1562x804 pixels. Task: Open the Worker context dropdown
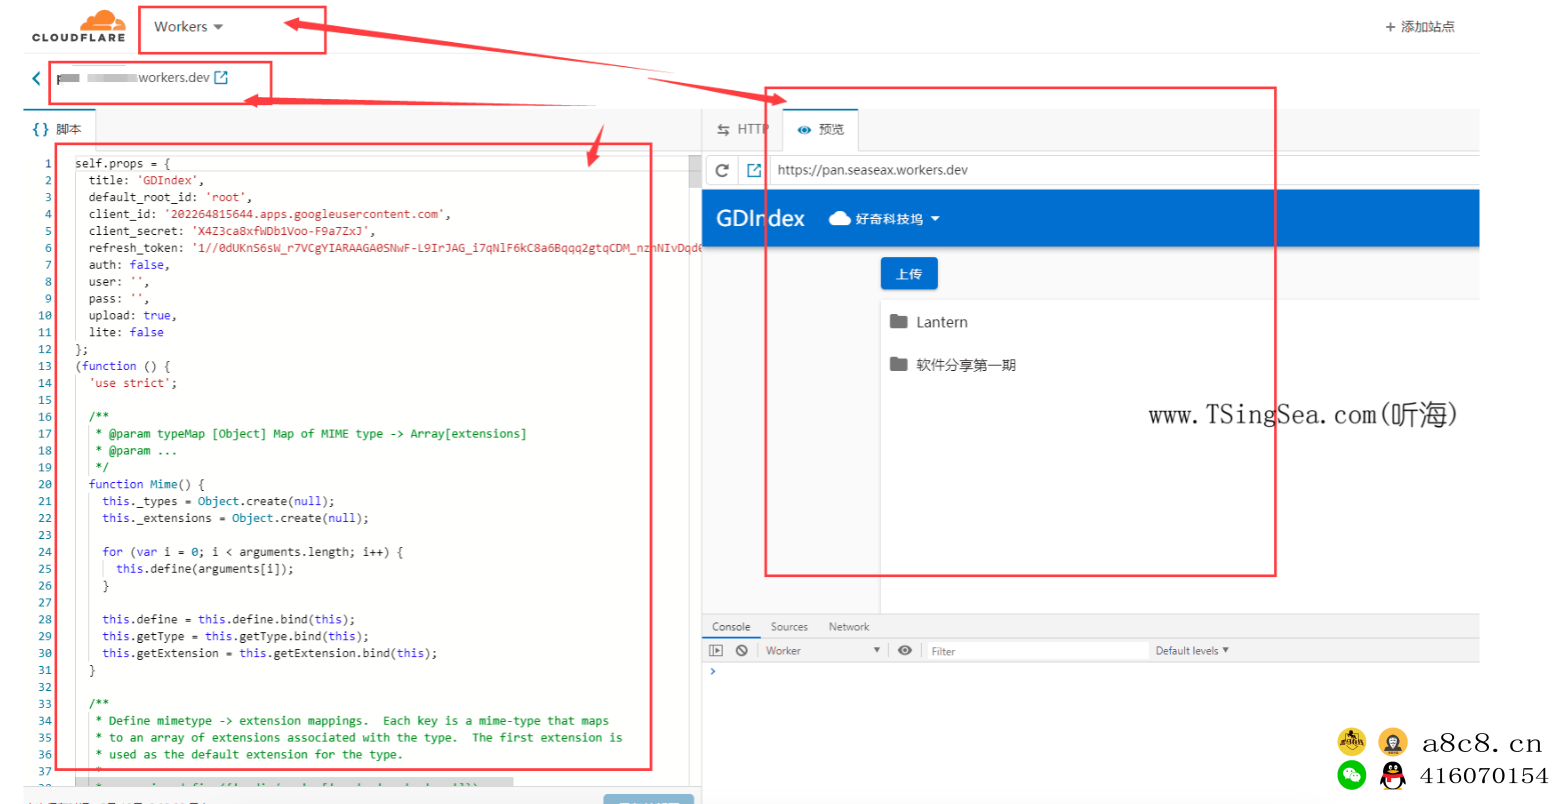(822, 650)
